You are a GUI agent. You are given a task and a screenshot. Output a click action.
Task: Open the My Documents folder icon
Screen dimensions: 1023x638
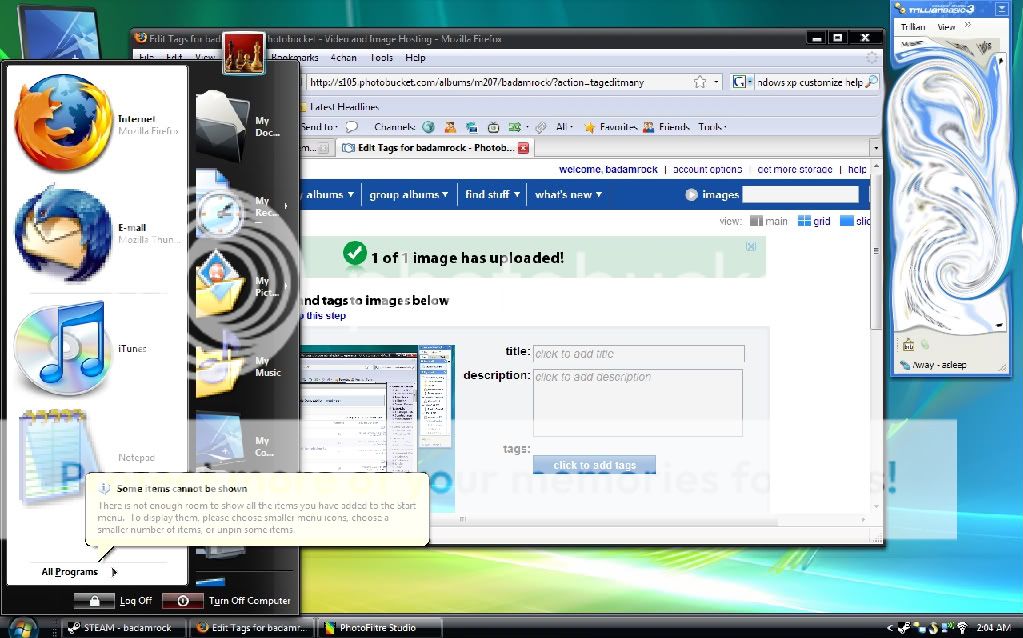click(x=223, y=124)
